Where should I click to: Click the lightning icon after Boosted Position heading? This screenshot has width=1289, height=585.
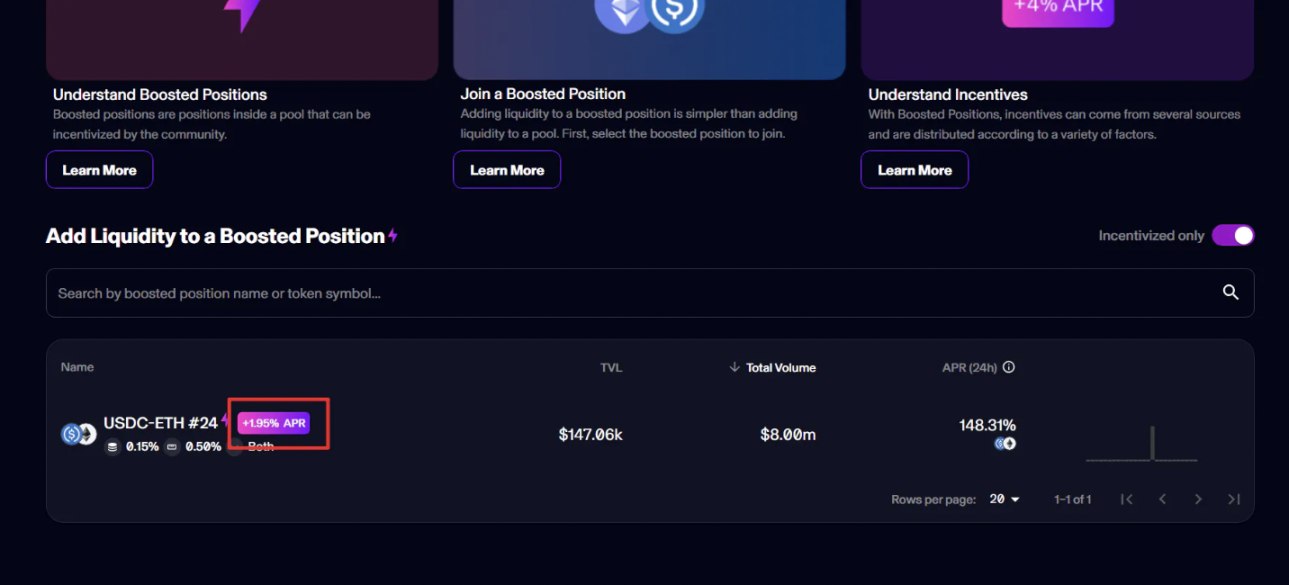[x=393, y=236]
